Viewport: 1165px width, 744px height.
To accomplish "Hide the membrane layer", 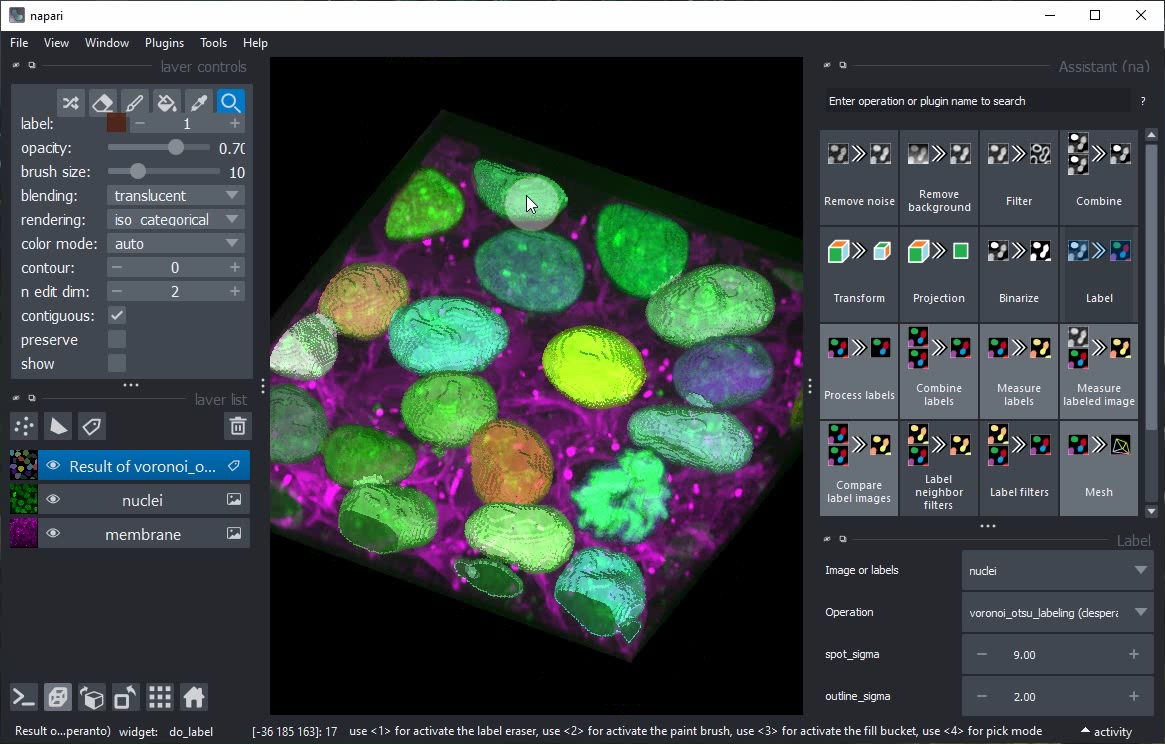I will click(x=53, y=534).
